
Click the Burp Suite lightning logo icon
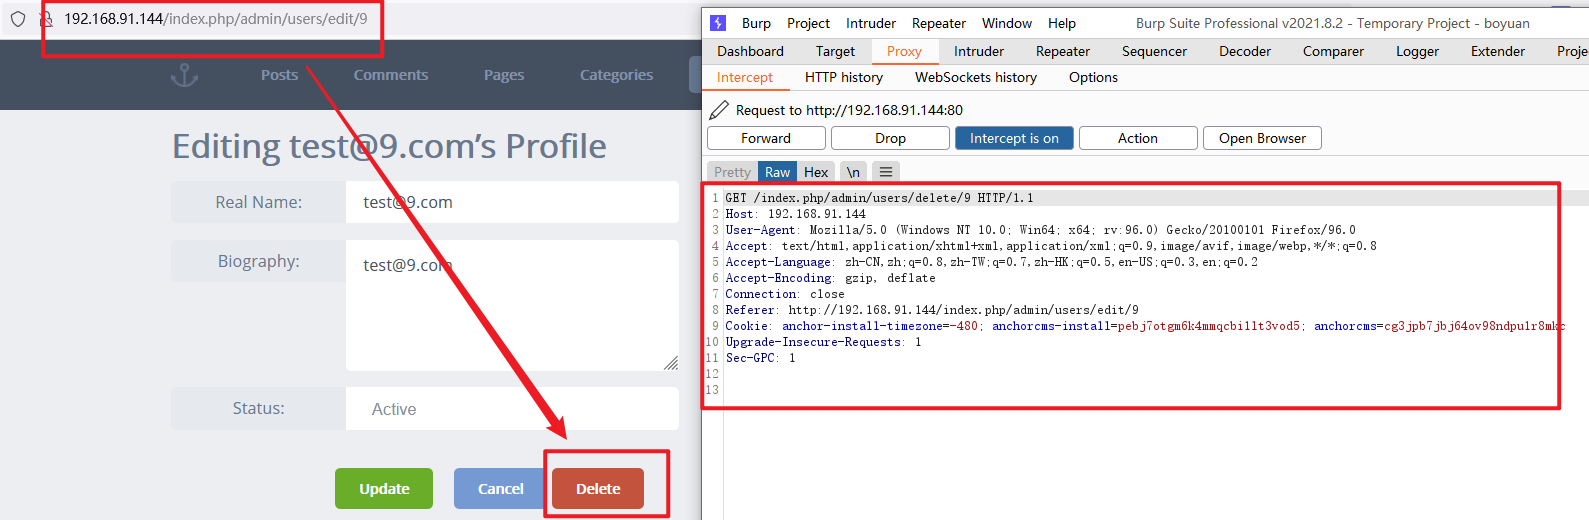click(718, 23)
